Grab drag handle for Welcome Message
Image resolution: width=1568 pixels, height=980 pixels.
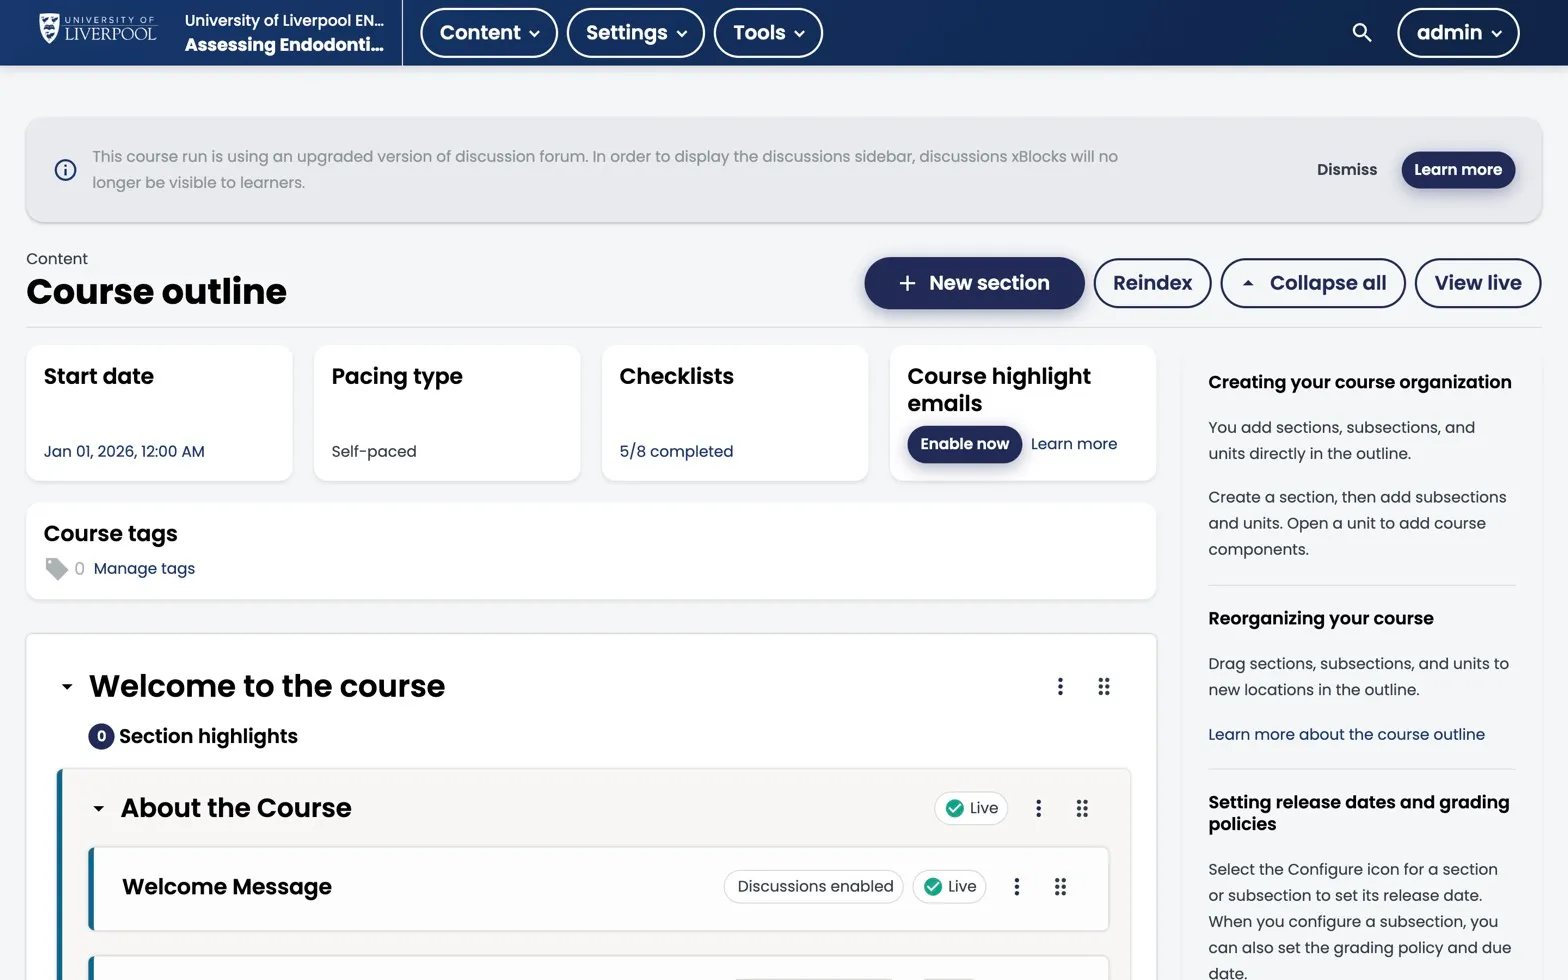(1060, 886)
